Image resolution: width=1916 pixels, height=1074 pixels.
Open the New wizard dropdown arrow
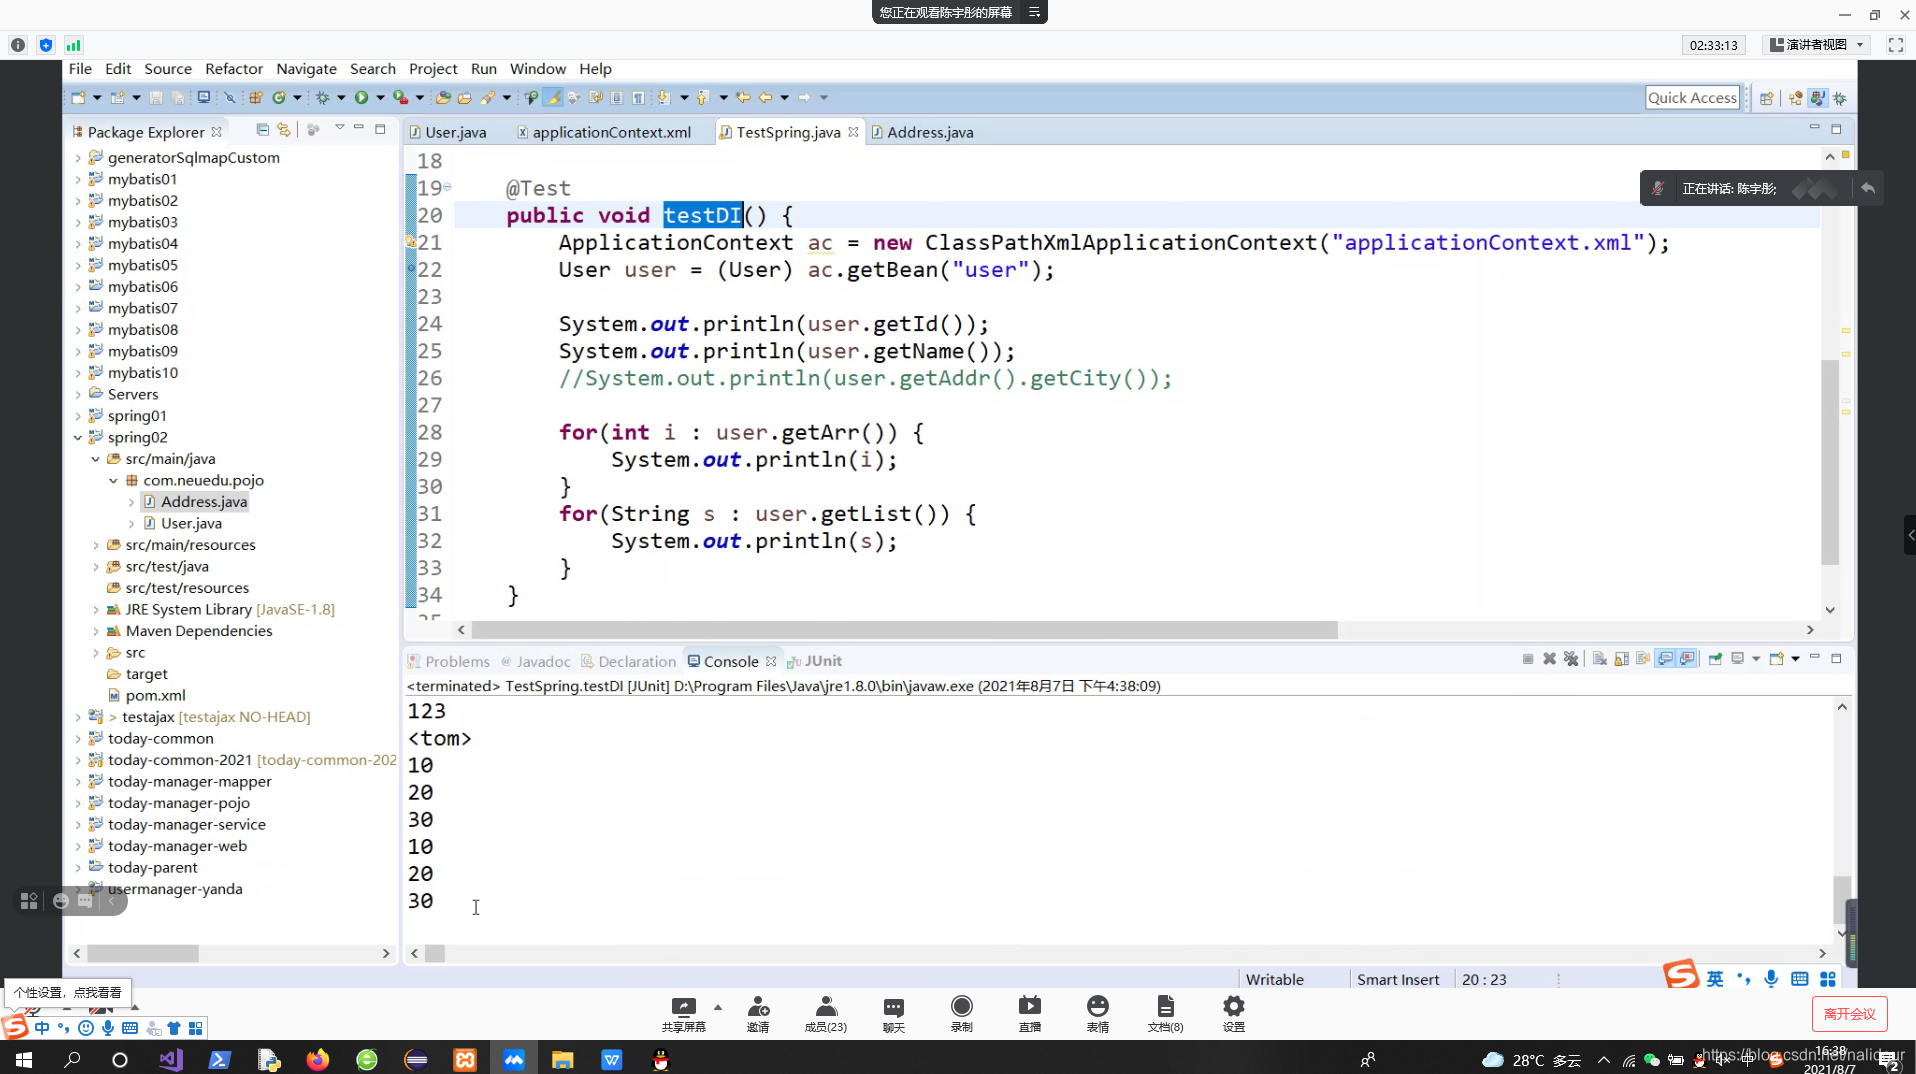point(97,98)
